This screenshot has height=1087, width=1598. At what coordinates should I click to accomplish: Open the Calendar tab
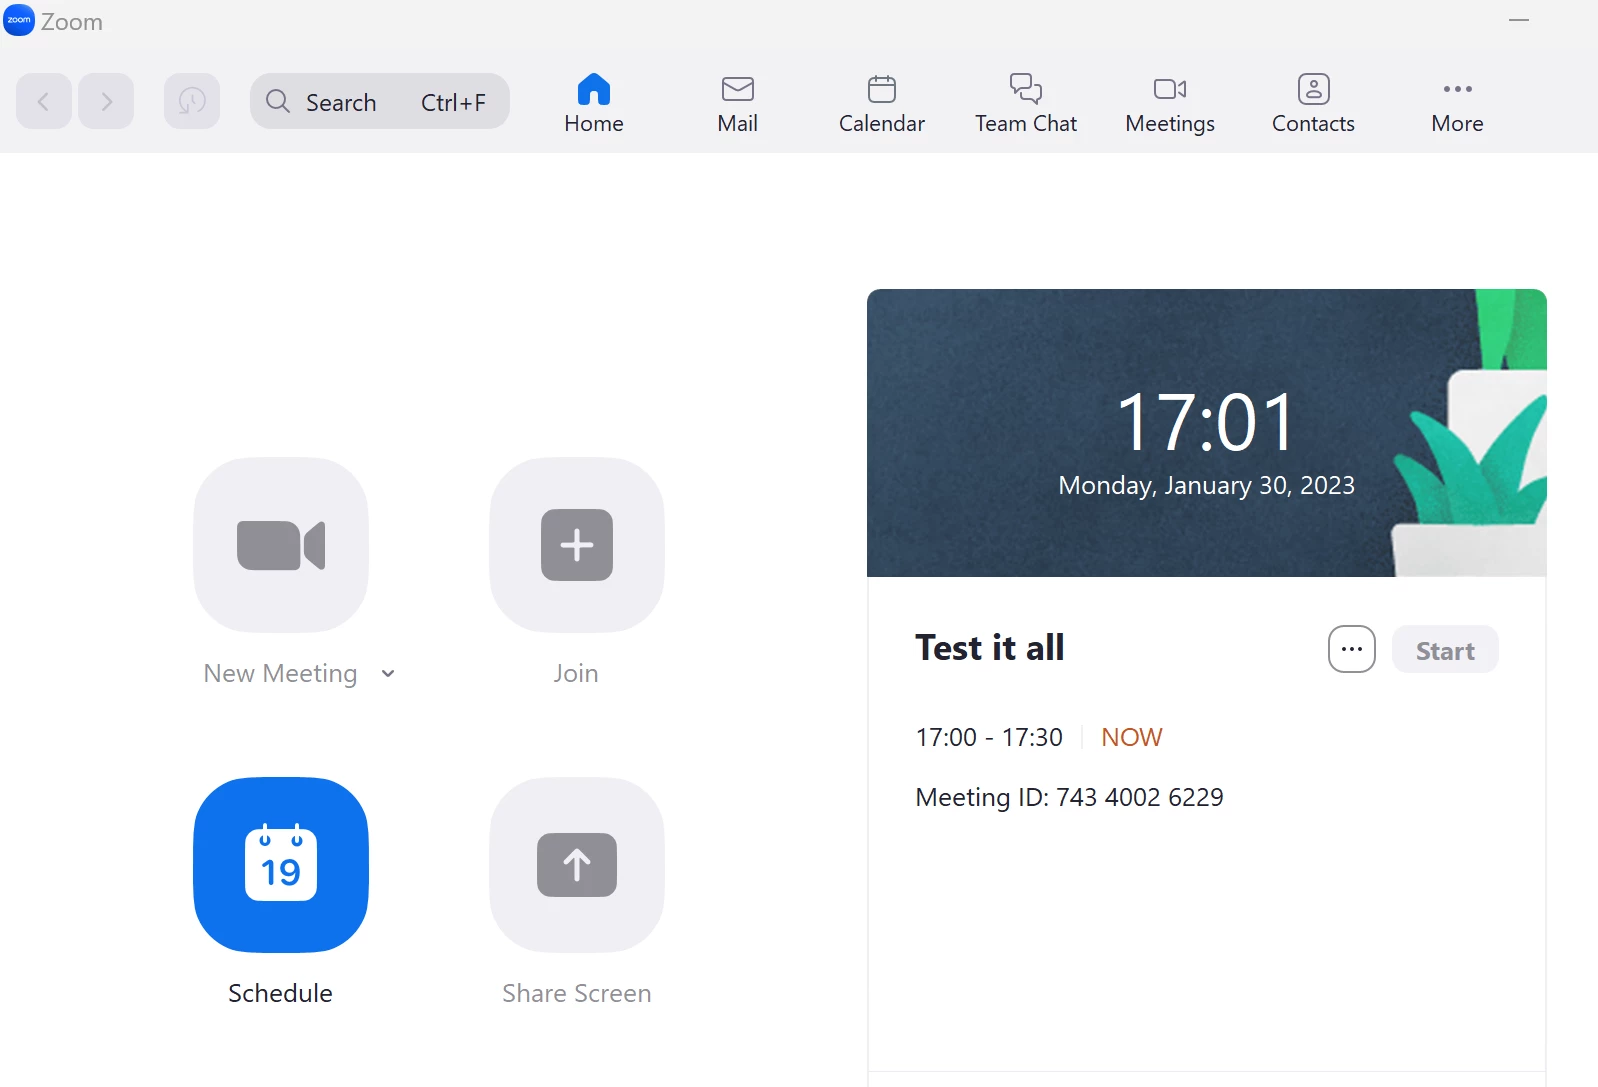pos(882,103)
